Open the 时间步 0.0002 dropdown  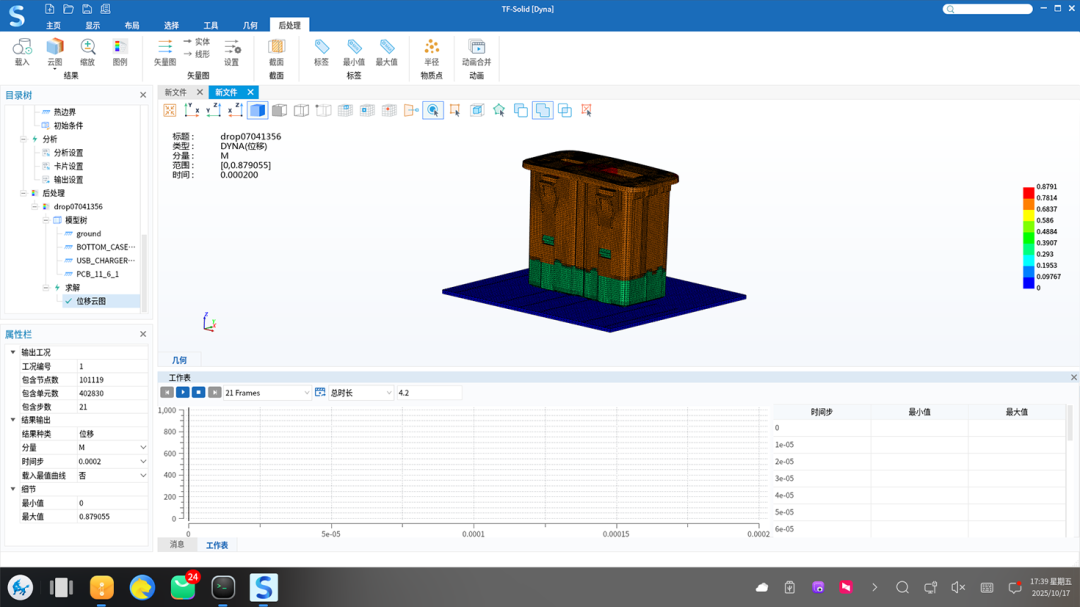[143, 462]
